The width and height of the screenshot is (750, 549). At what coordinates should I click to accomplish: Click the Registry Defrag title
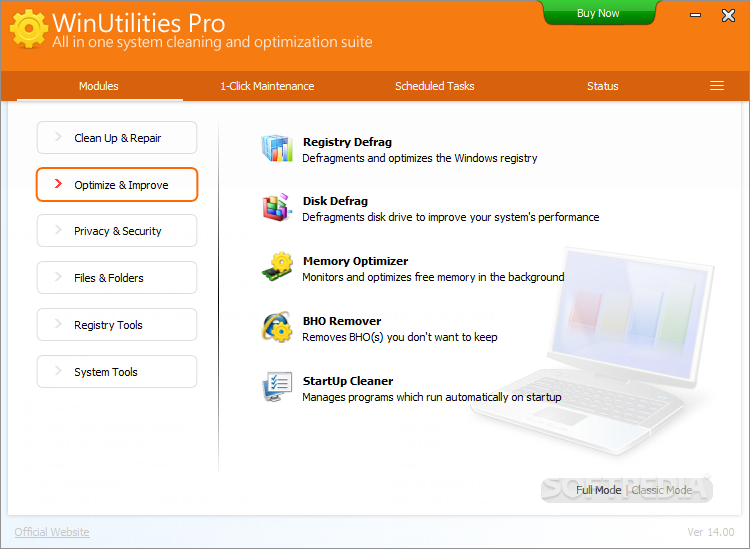click(x=347, y=142)
